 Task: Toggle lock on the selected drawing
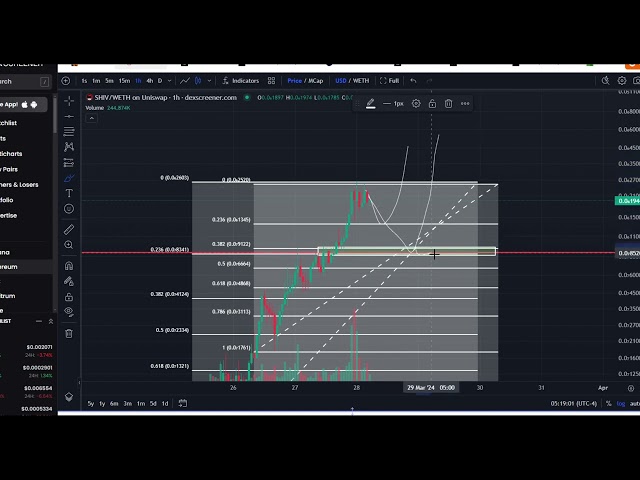point(432,103)
